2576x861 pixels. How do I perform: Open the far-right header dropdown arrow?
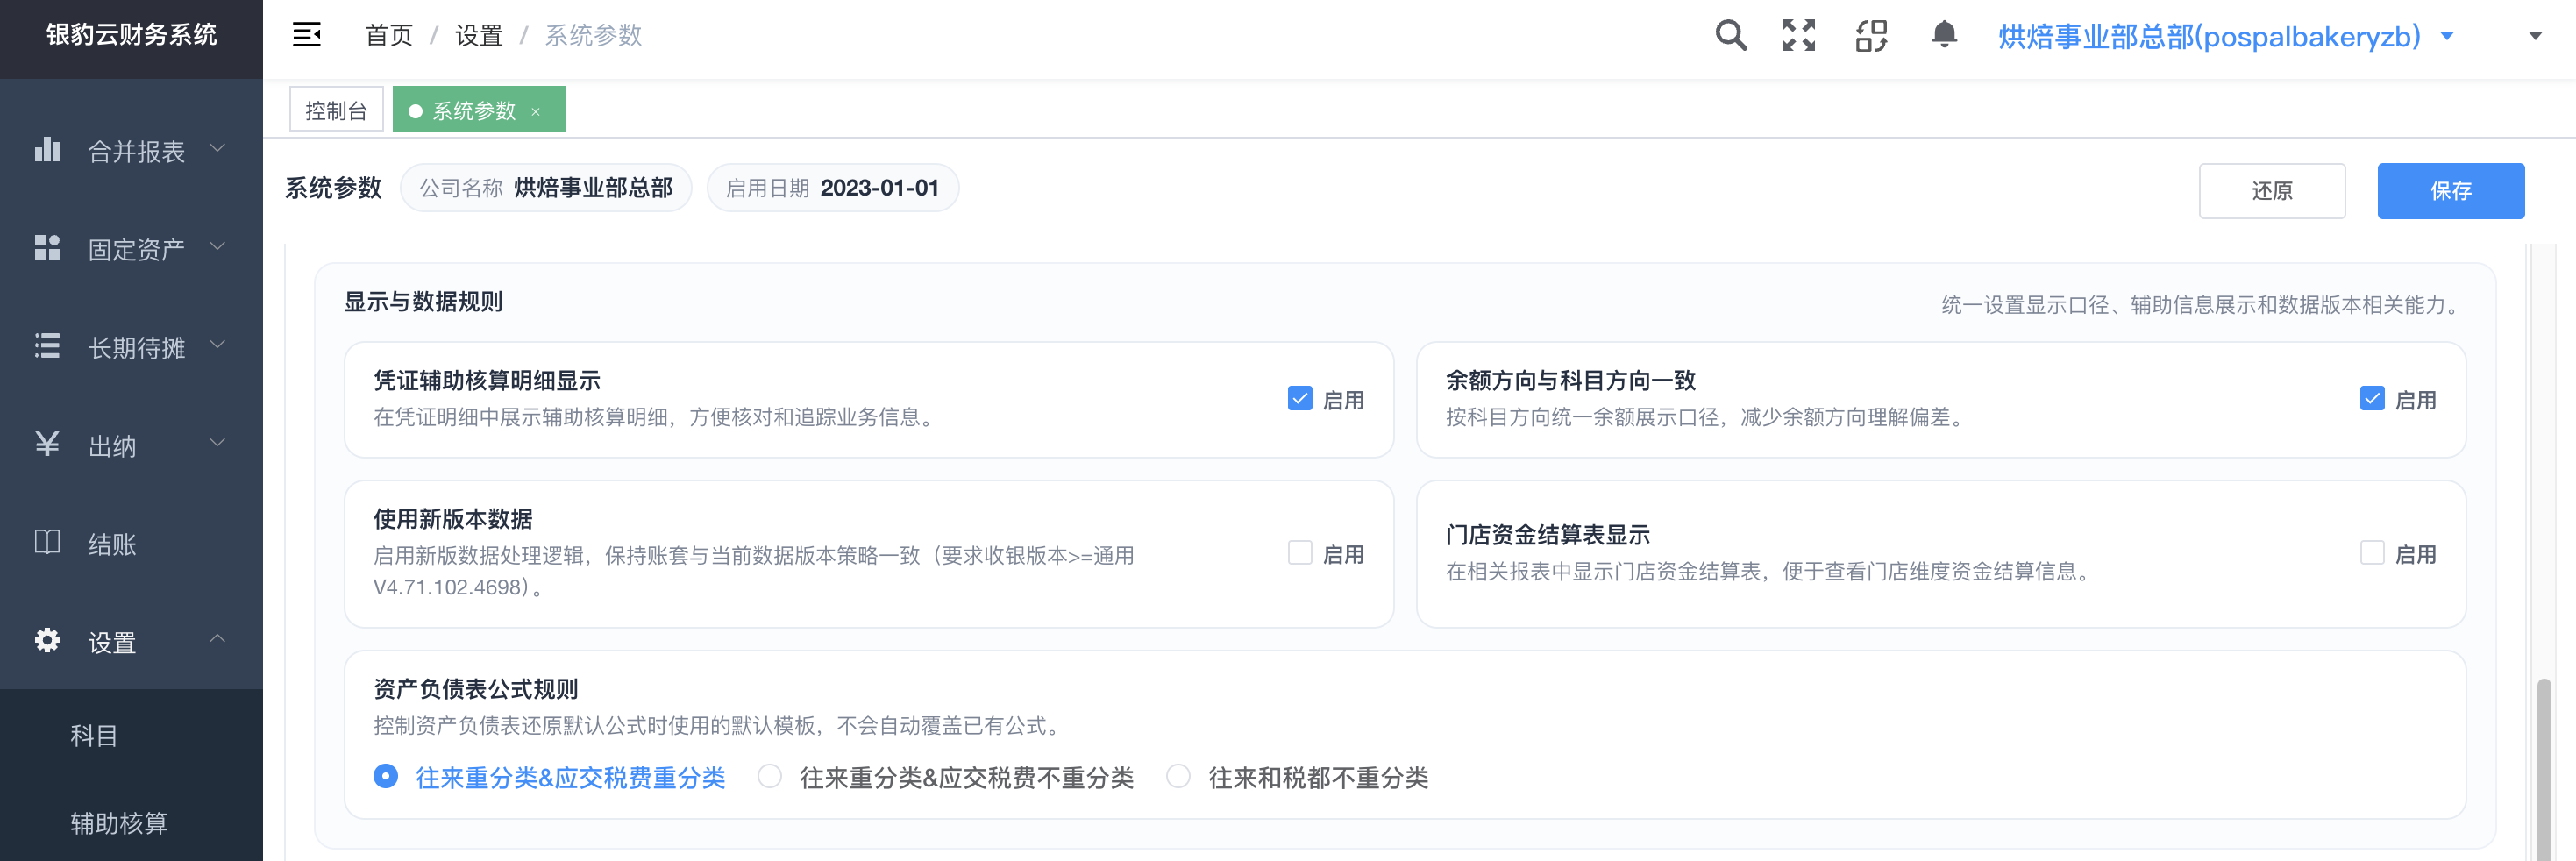tap(2535, 36)
